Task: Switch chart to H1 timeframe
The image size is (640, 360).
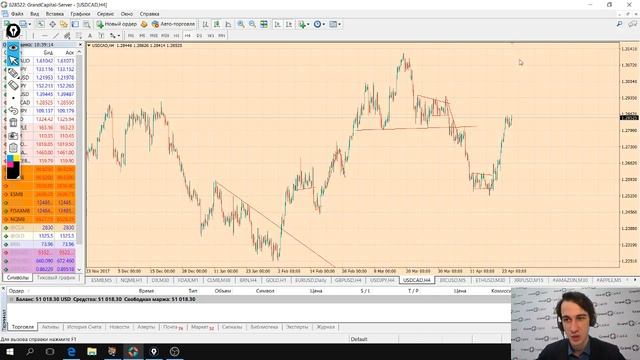Action: point(176,36)
